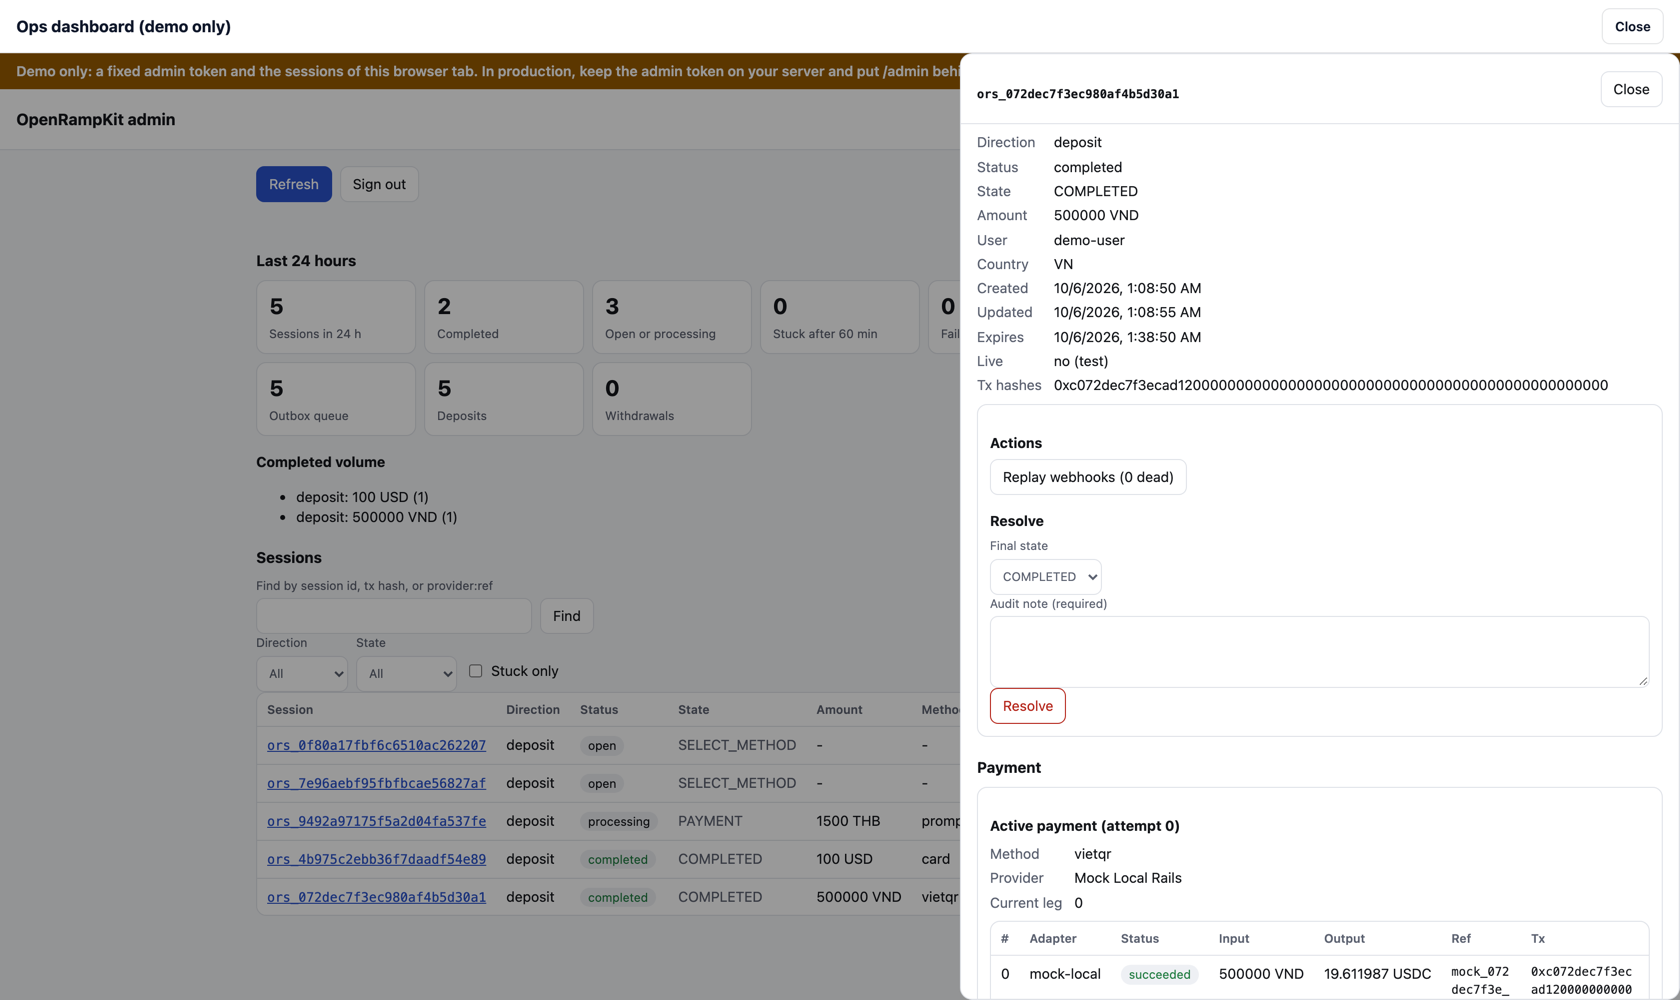Expand the Final state COMPLETED dropdown

click(x=1046, y=577)
